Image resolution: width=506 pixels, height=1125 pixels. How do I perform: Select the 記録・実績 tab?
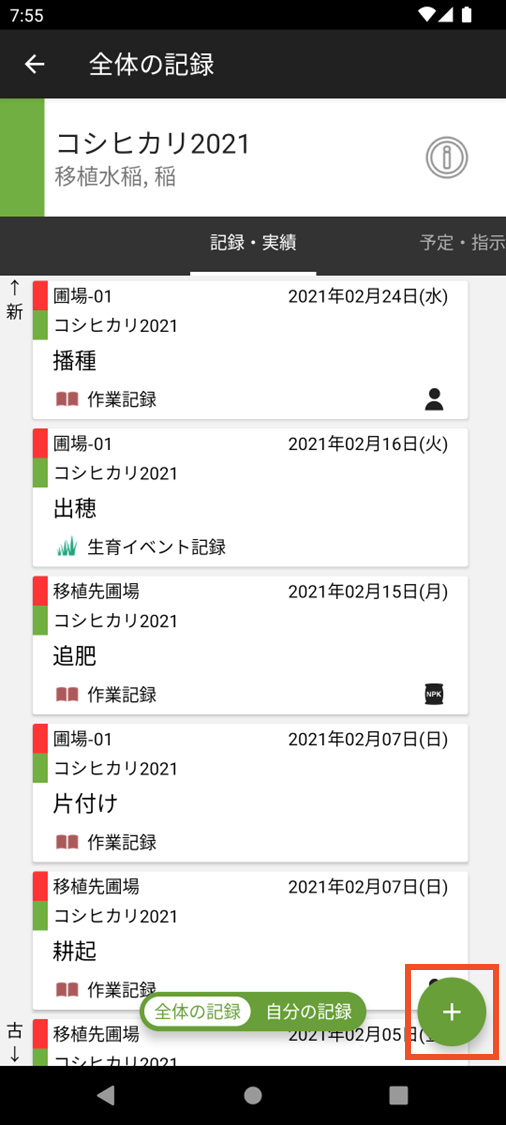coord(253,243)
